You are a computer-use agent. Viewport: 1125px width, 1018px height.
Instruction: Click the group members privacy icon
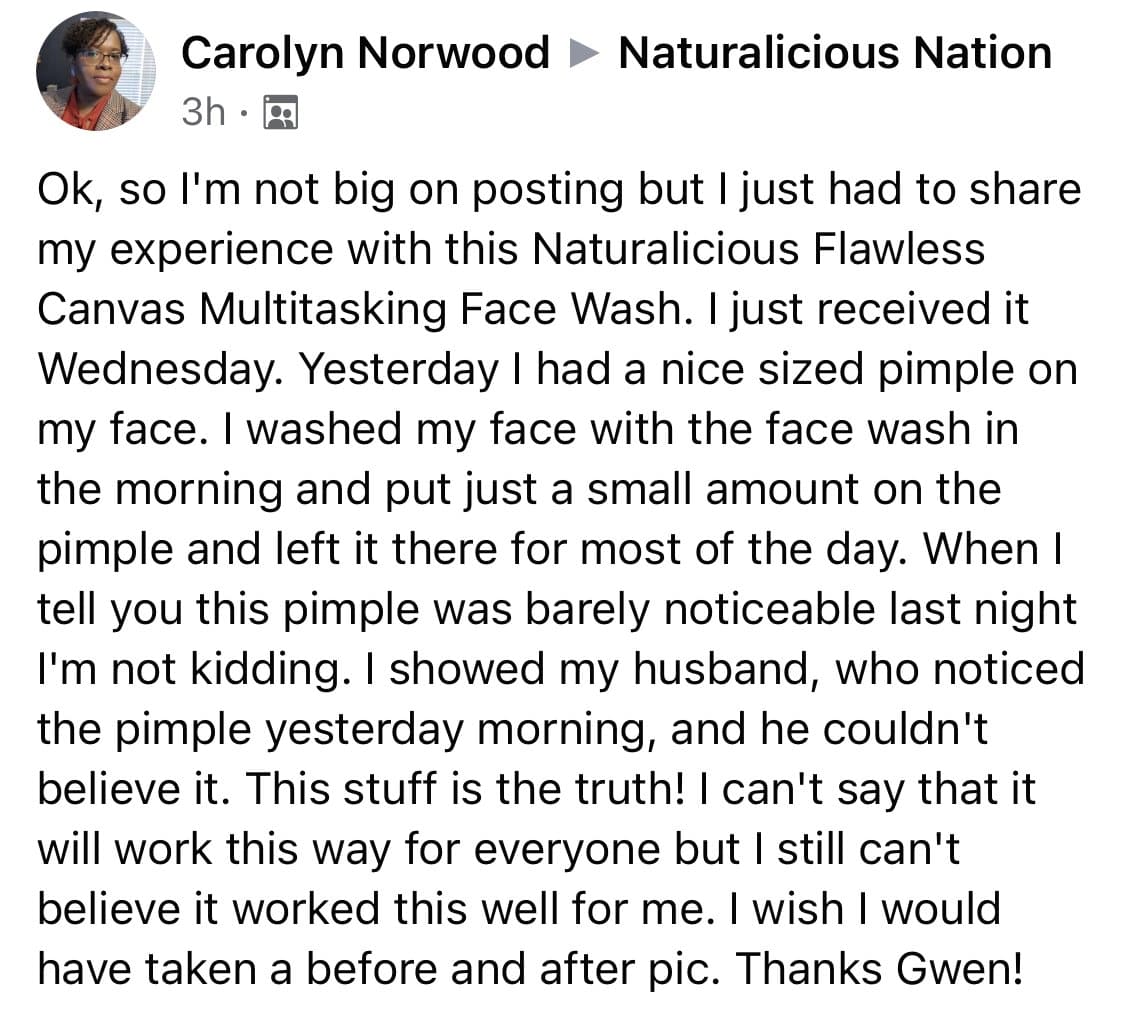pyautogui.click(x=280, y=113)
